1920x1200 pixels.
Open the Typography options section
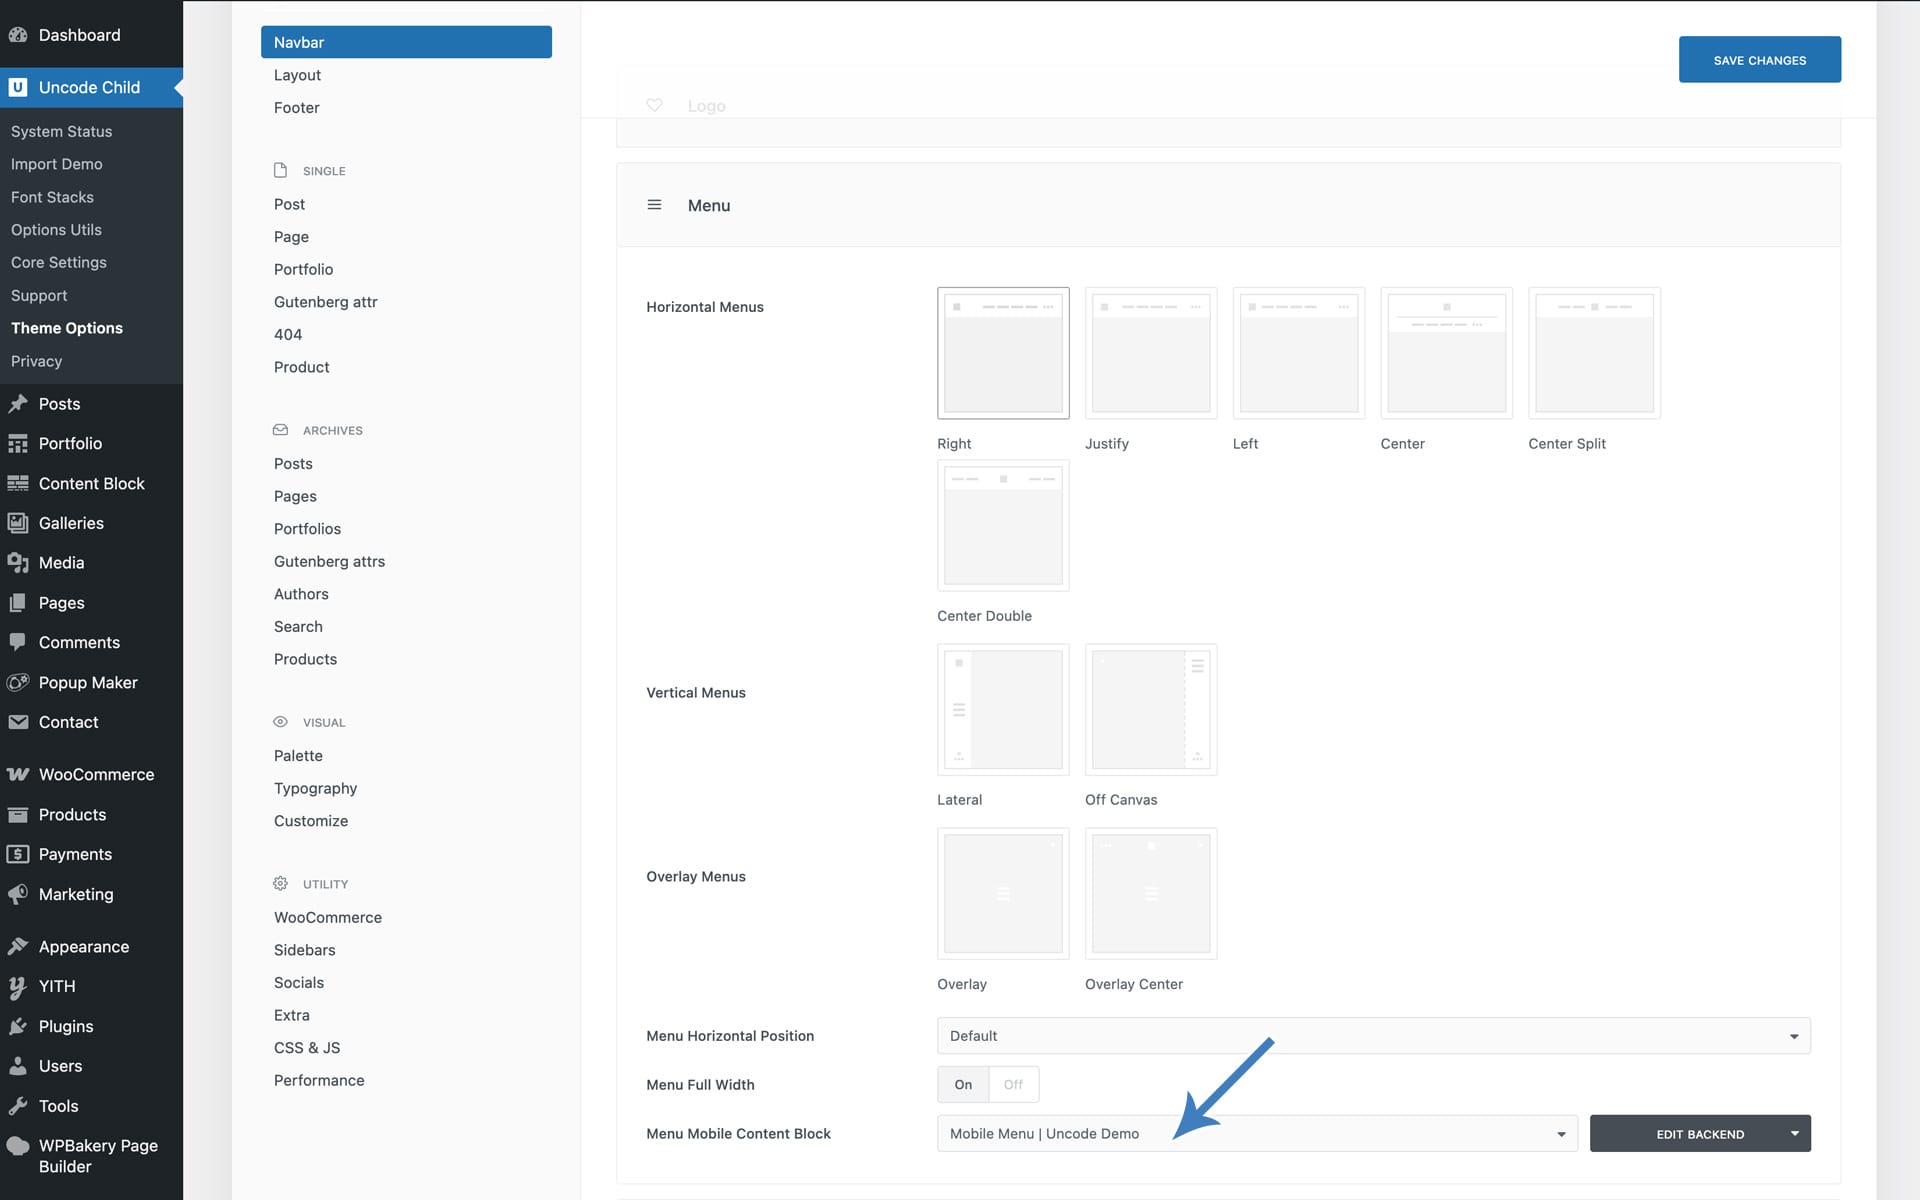click(x=315, y=788)
